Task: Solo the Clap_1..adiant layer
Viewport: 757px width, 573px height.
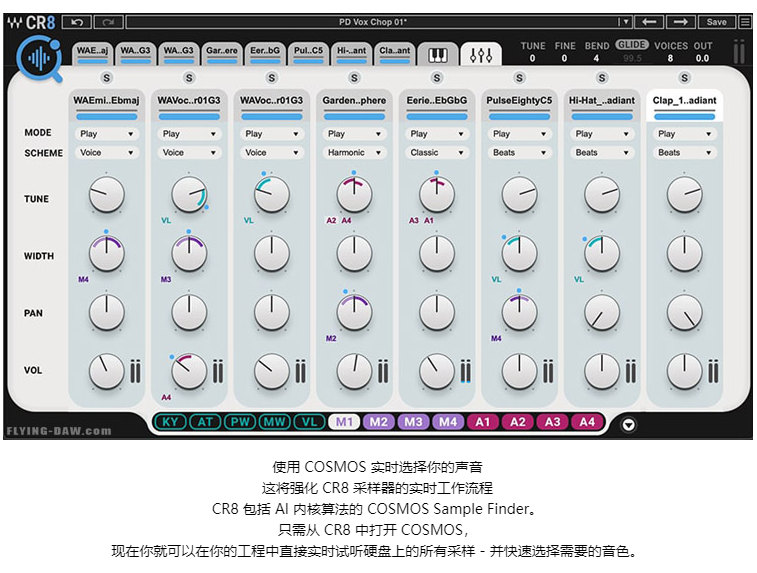Action: click(x=685, y=78)
